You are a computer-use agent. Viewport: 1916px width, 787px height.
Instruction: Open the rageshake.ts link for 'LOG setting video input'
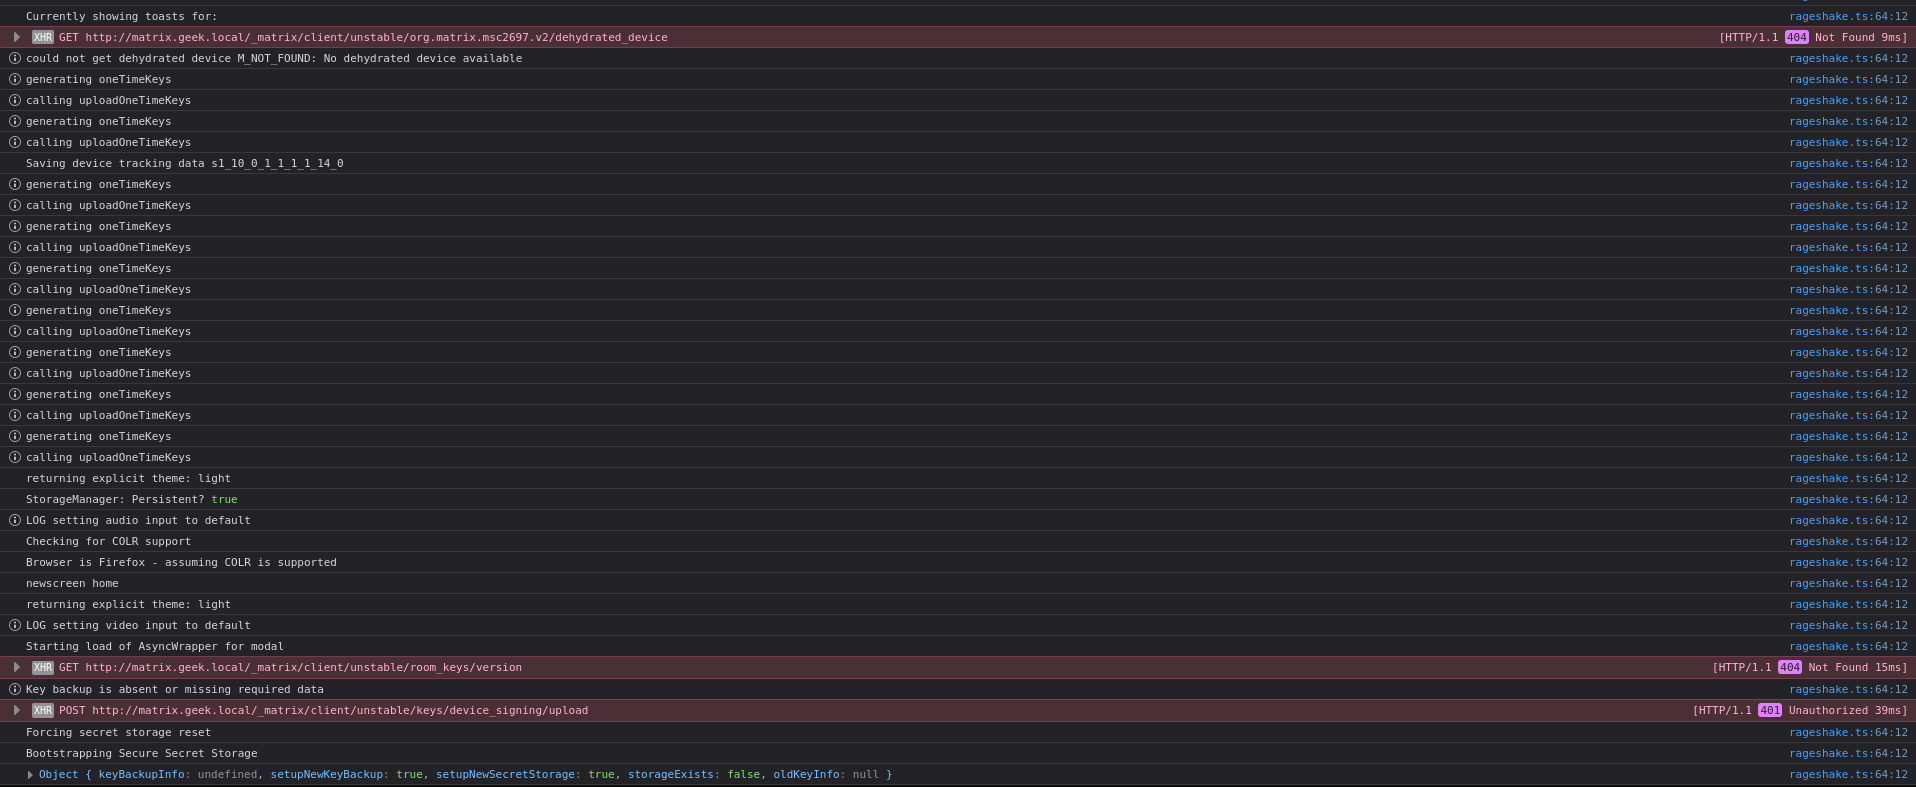pyautogui.click(x=1848, y=625)
